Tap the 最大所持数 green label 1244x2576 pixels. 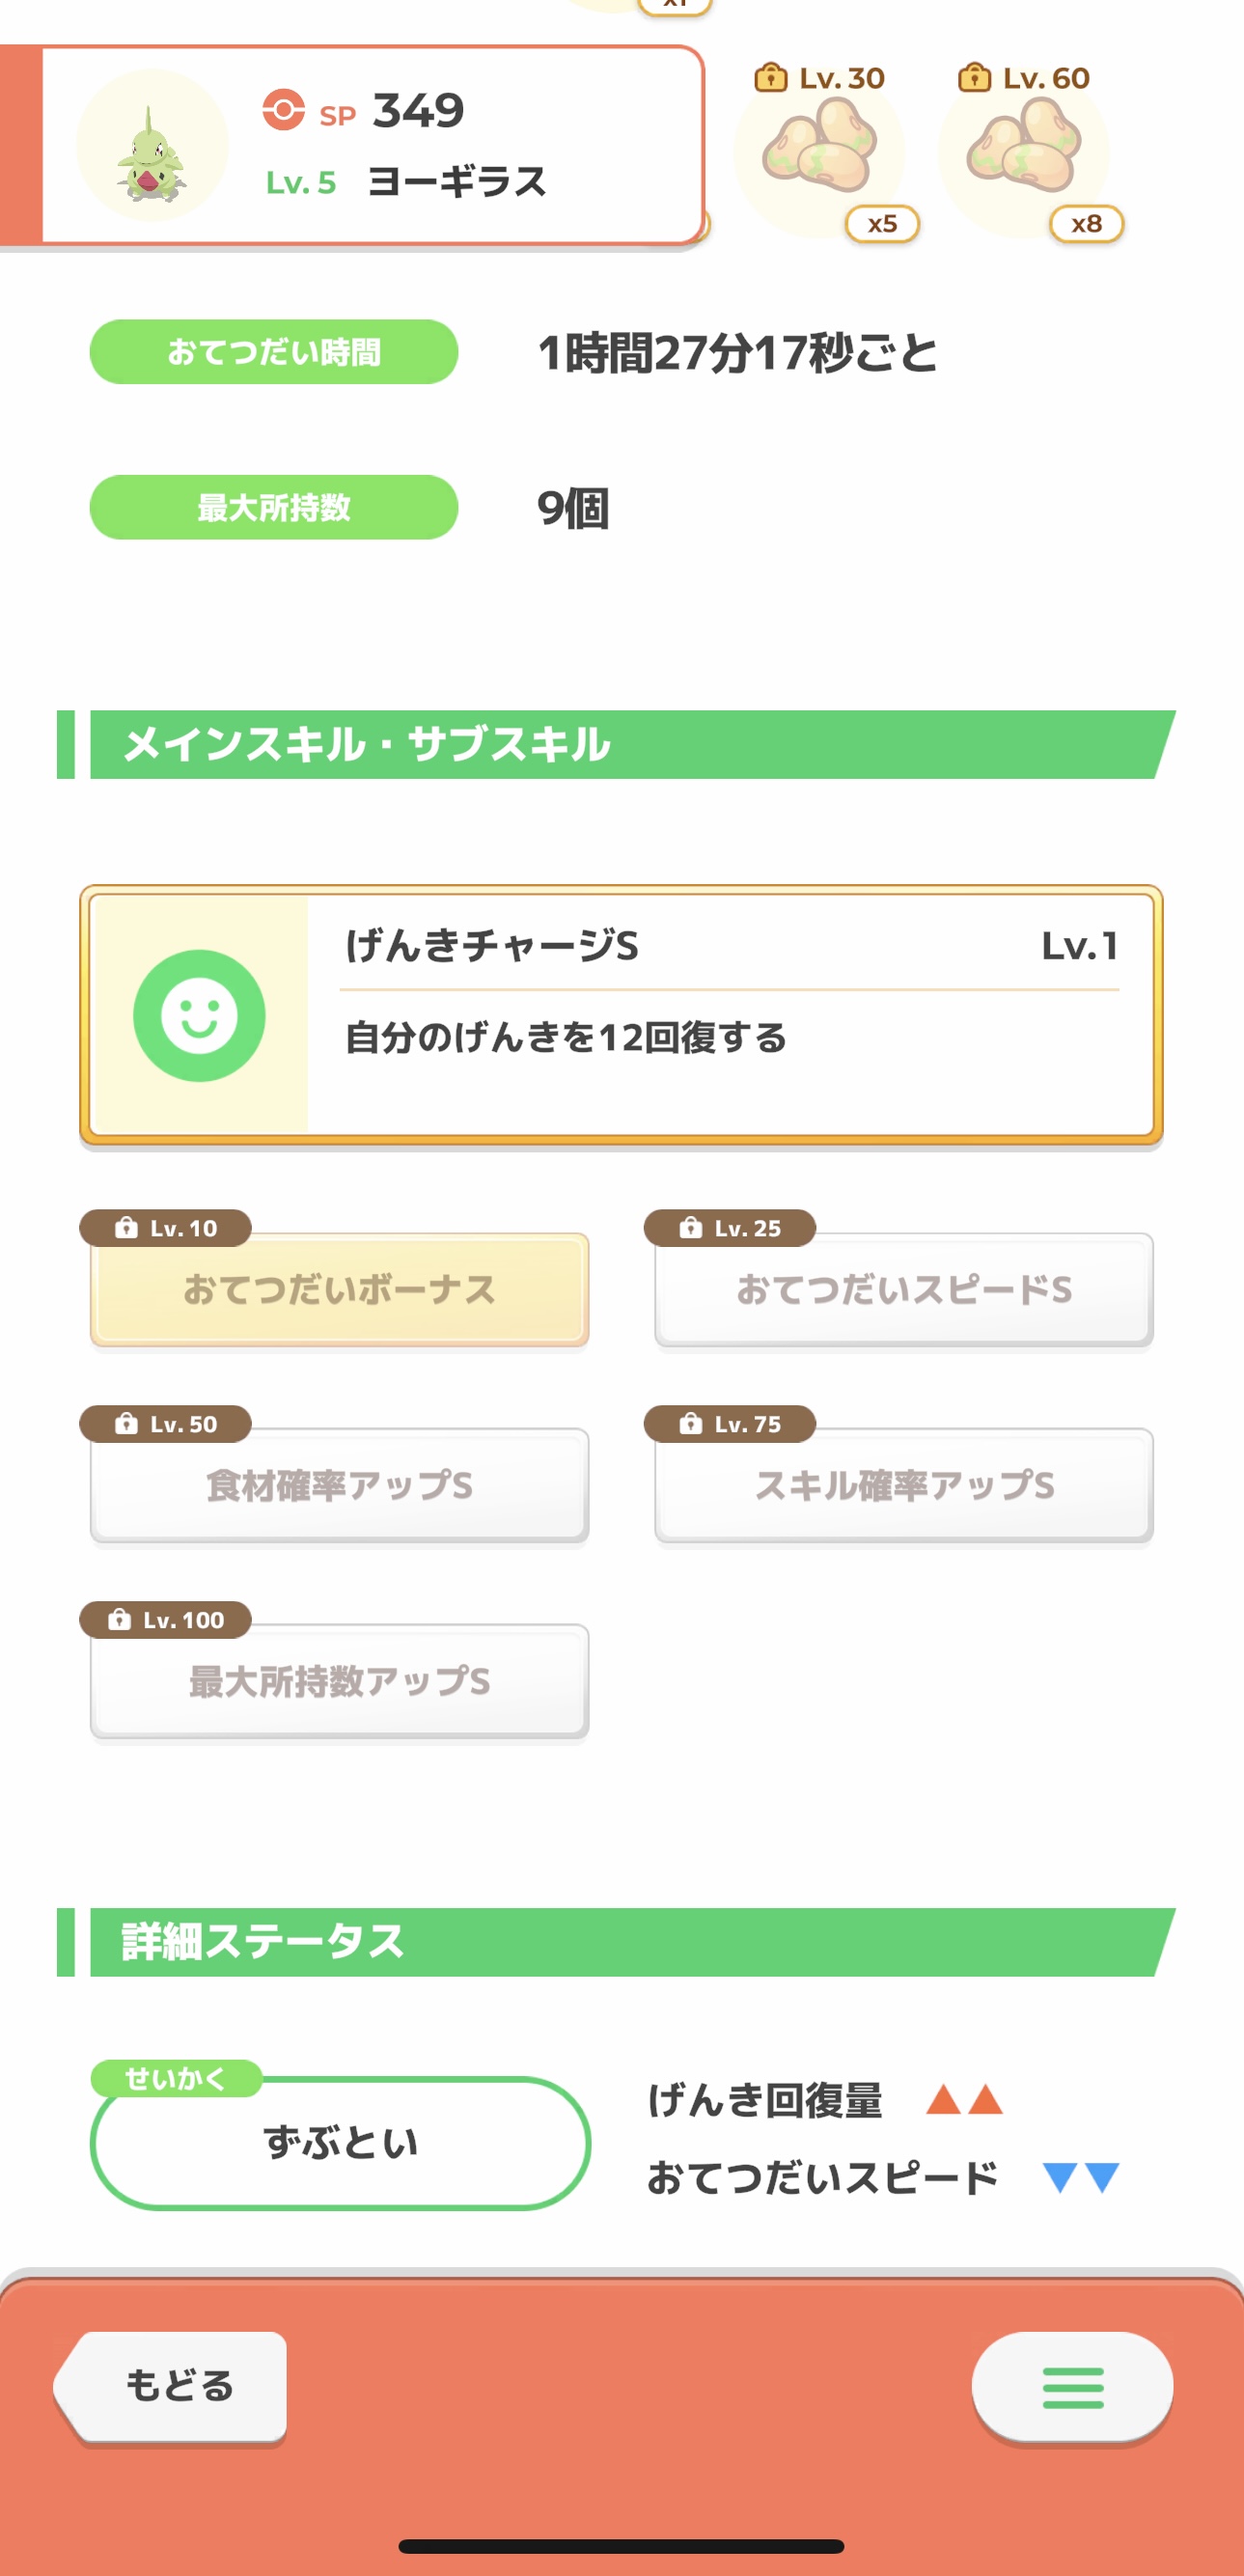274,507
